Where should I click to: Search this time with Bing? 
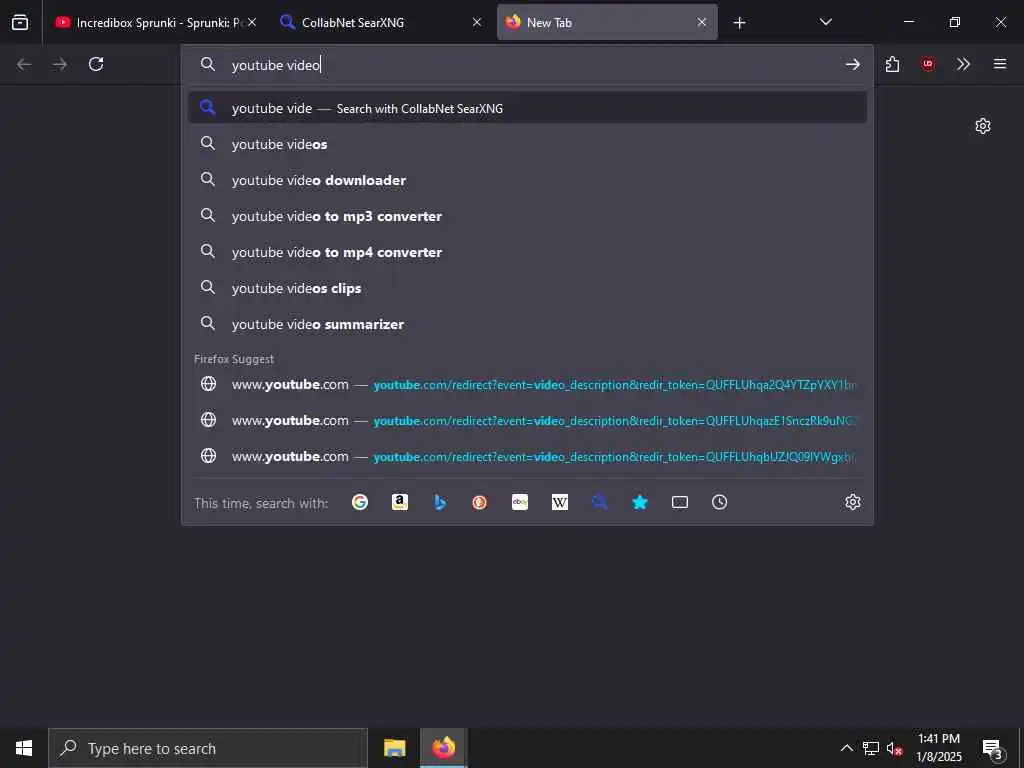[440, 502]
